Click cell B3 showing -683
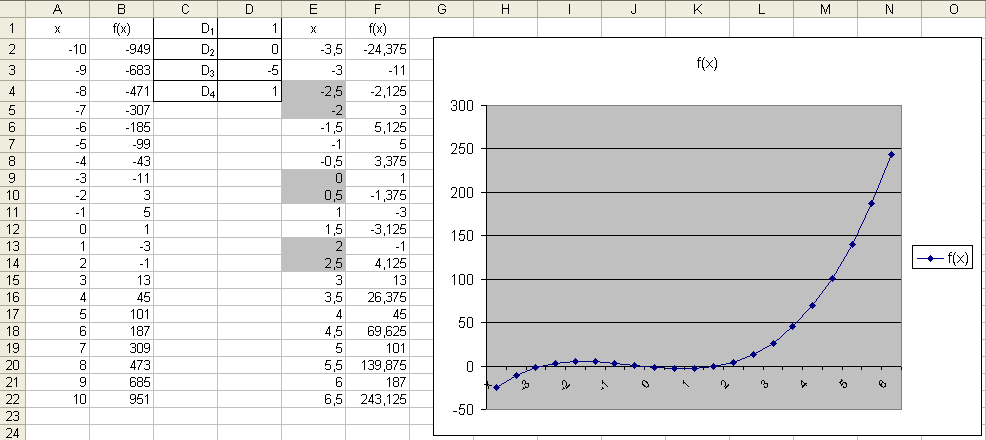986x440 pixels. [x=121, y=70]
